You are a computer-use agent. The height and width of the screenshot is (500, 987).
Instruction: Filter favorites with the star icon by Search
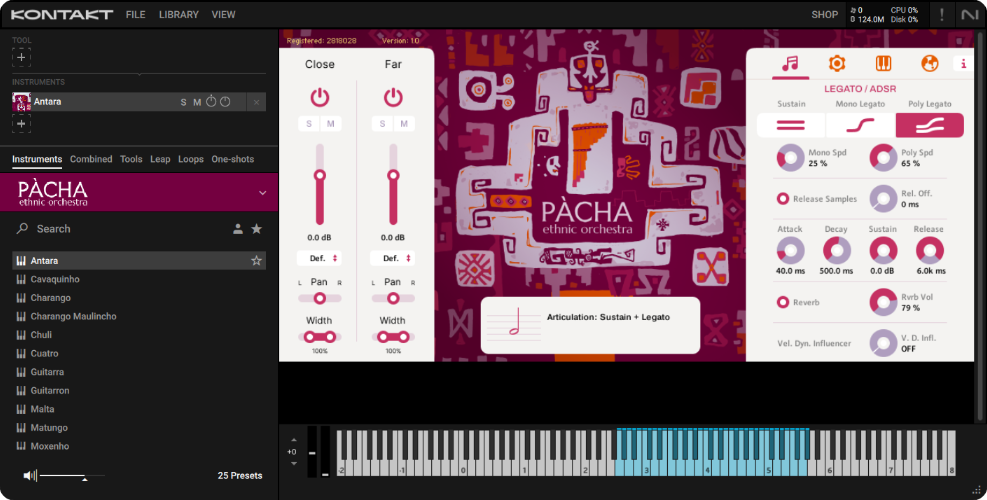[x=257, y=229]
